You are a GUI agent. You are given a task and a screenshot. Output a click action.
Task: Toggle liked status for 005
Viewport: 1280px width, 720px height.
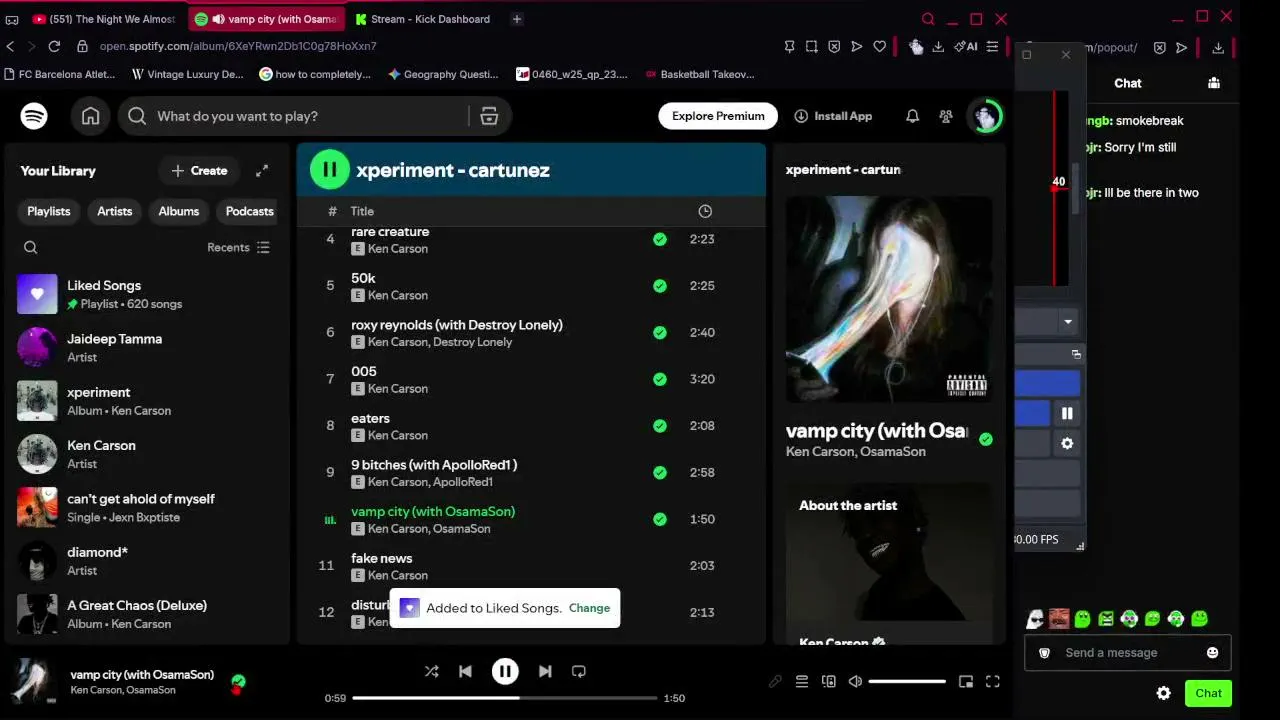click(660, 379)
